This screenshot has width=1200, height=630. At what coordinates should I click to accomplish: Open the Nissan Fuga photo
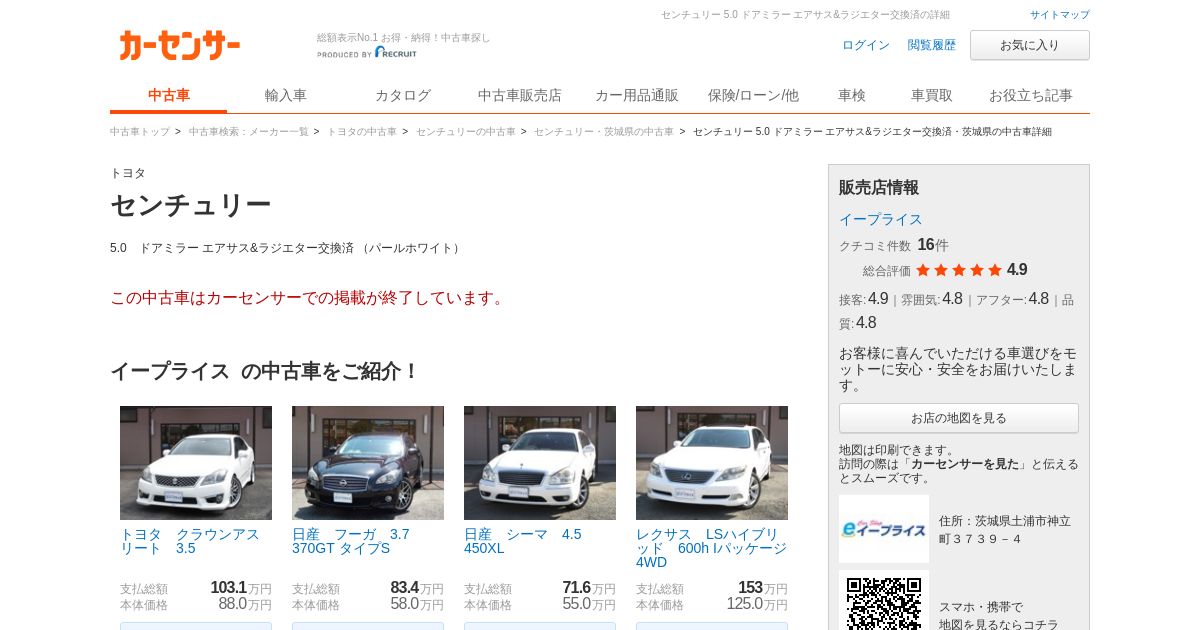[x=368, y=463]
